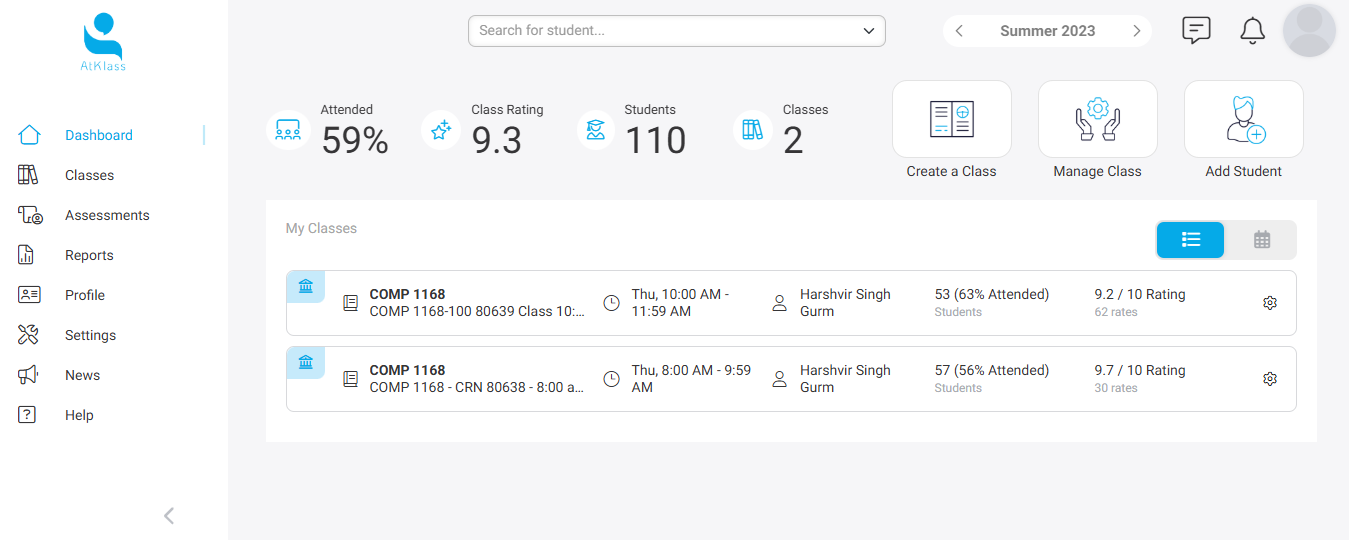Image resolution: width=1349 pixels, height=540 pixels.
Task: Switch to calendar view of classes
Action: tap(1261, 240)
